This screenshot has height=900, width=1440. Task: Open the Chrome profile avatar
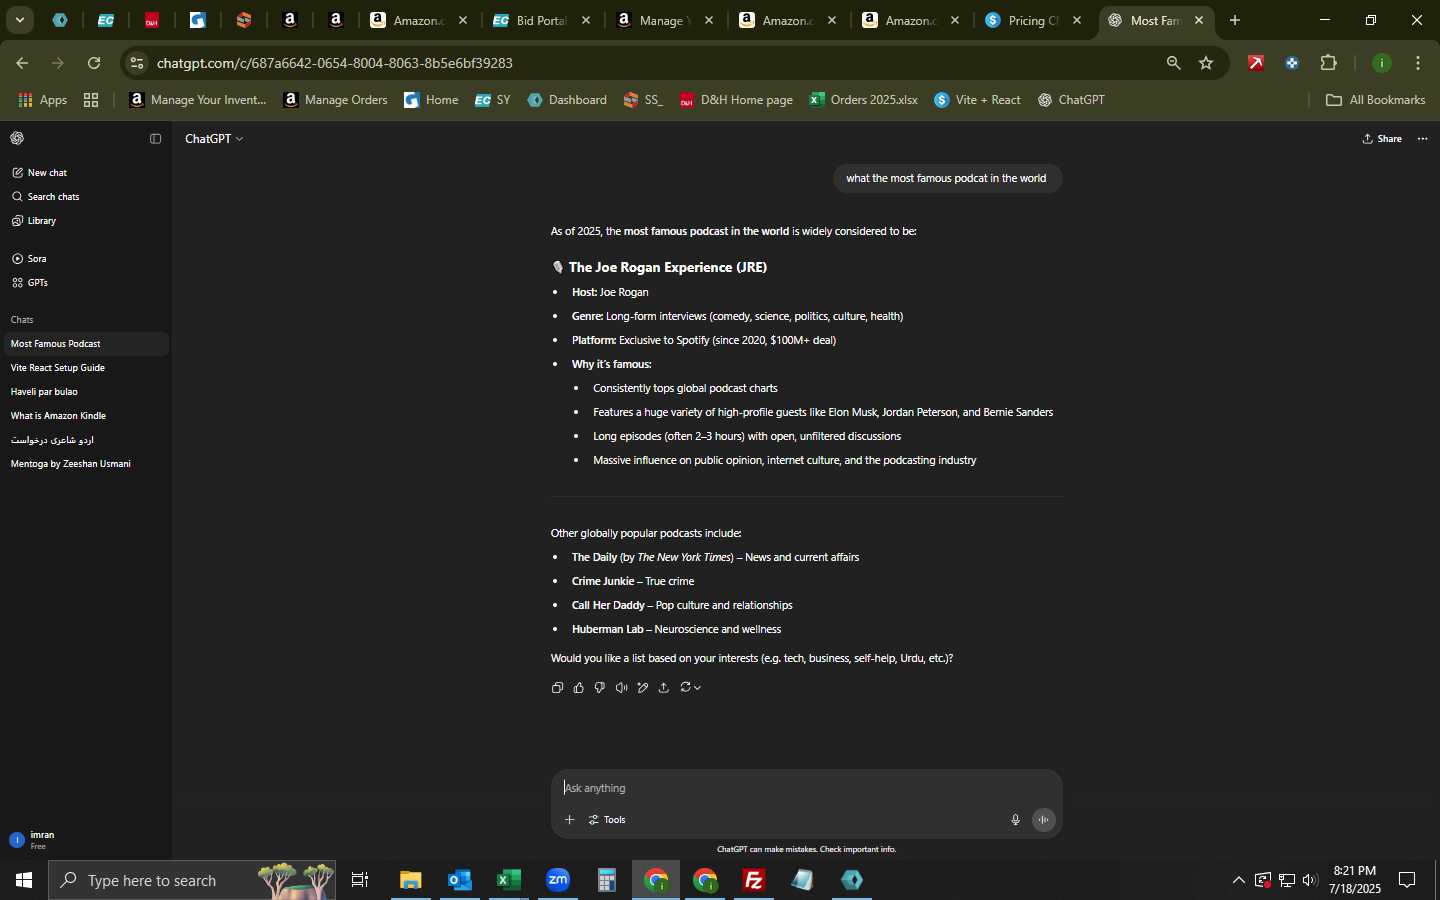coord(1382,63)
